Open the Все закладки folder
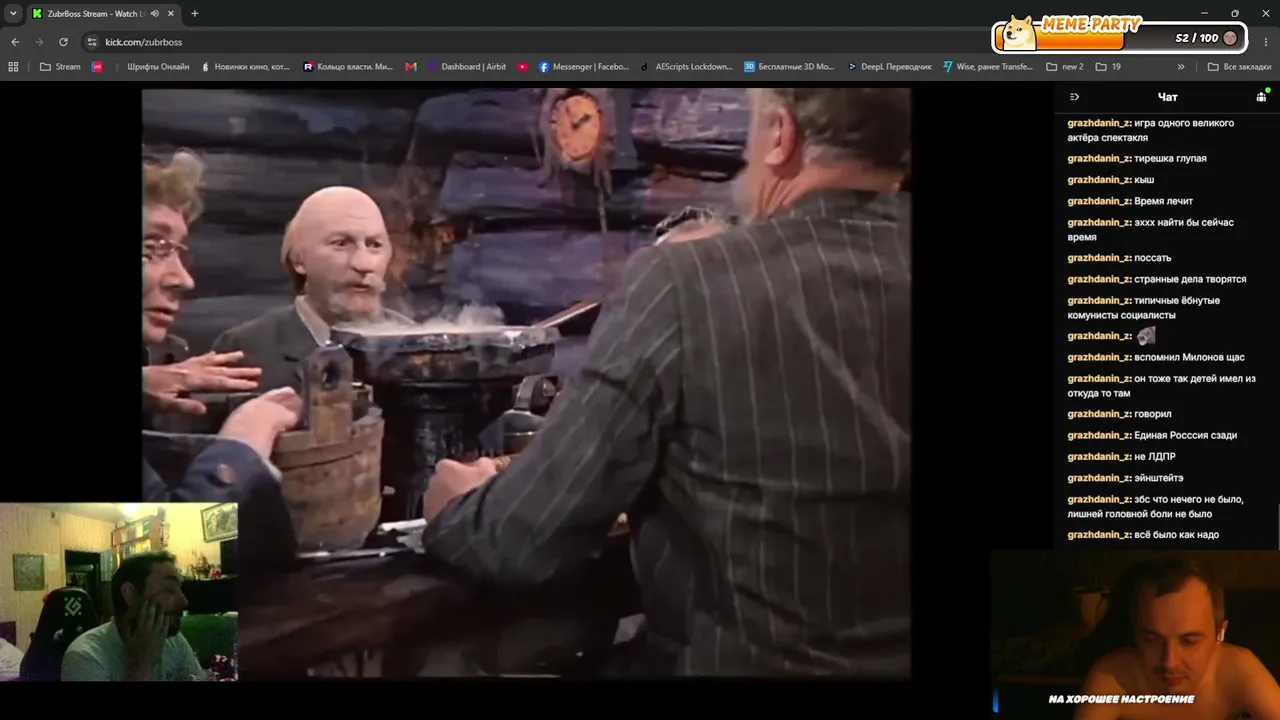The image size is (1280, 720). click(1239, 67)
